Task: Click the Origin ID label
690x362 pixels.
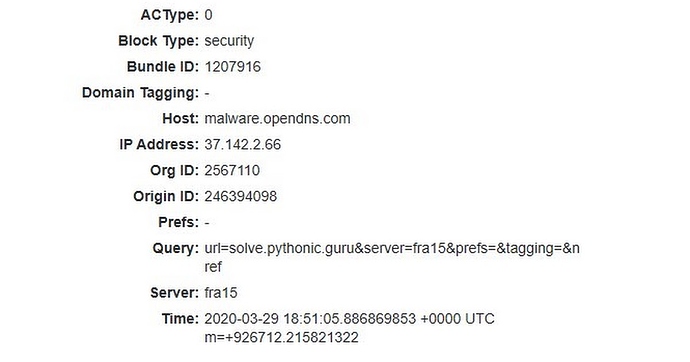Action: pyautogui.click(x=166, y=197)
